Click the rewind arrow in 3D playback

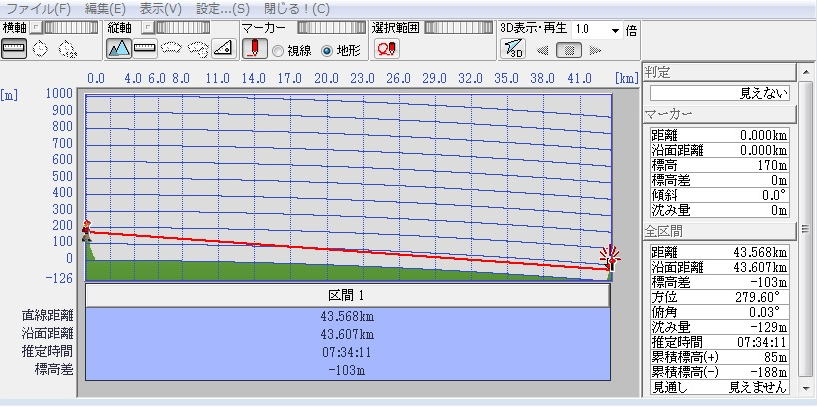[x=542, y=51]
